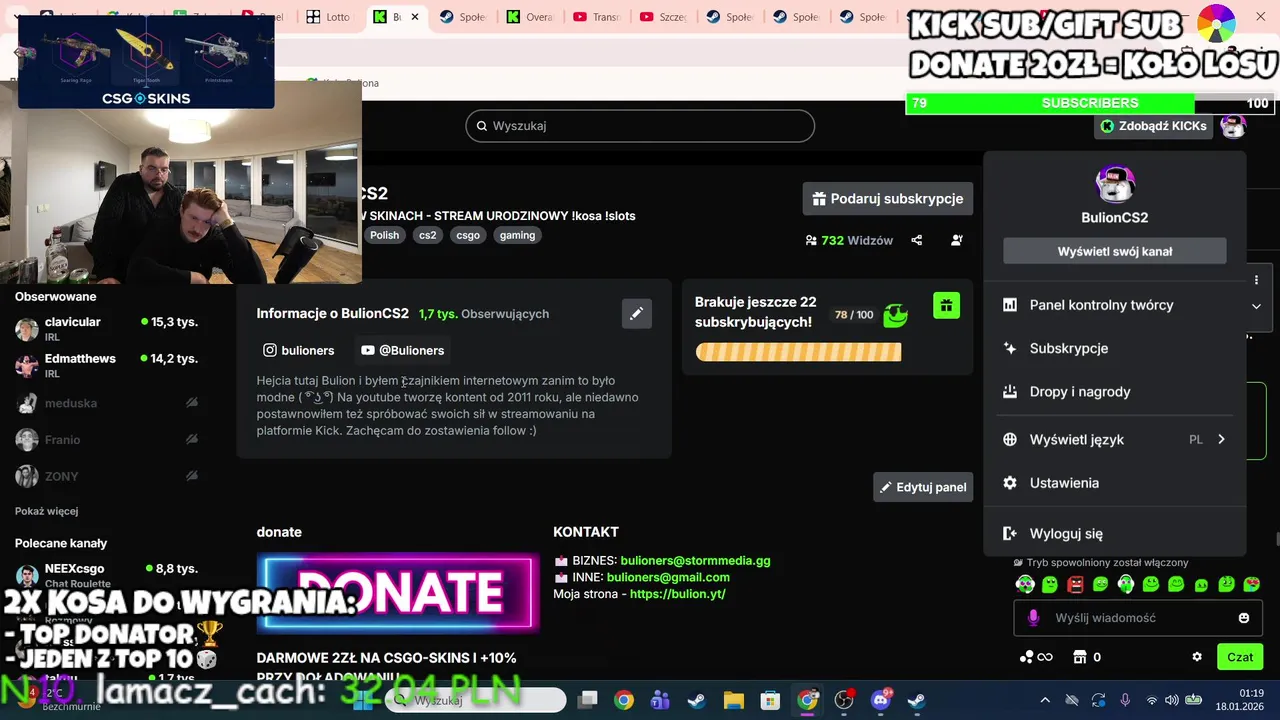Open recommended NEEXcsgo channel
This screenshot has height=720, width=1280.
107,575
